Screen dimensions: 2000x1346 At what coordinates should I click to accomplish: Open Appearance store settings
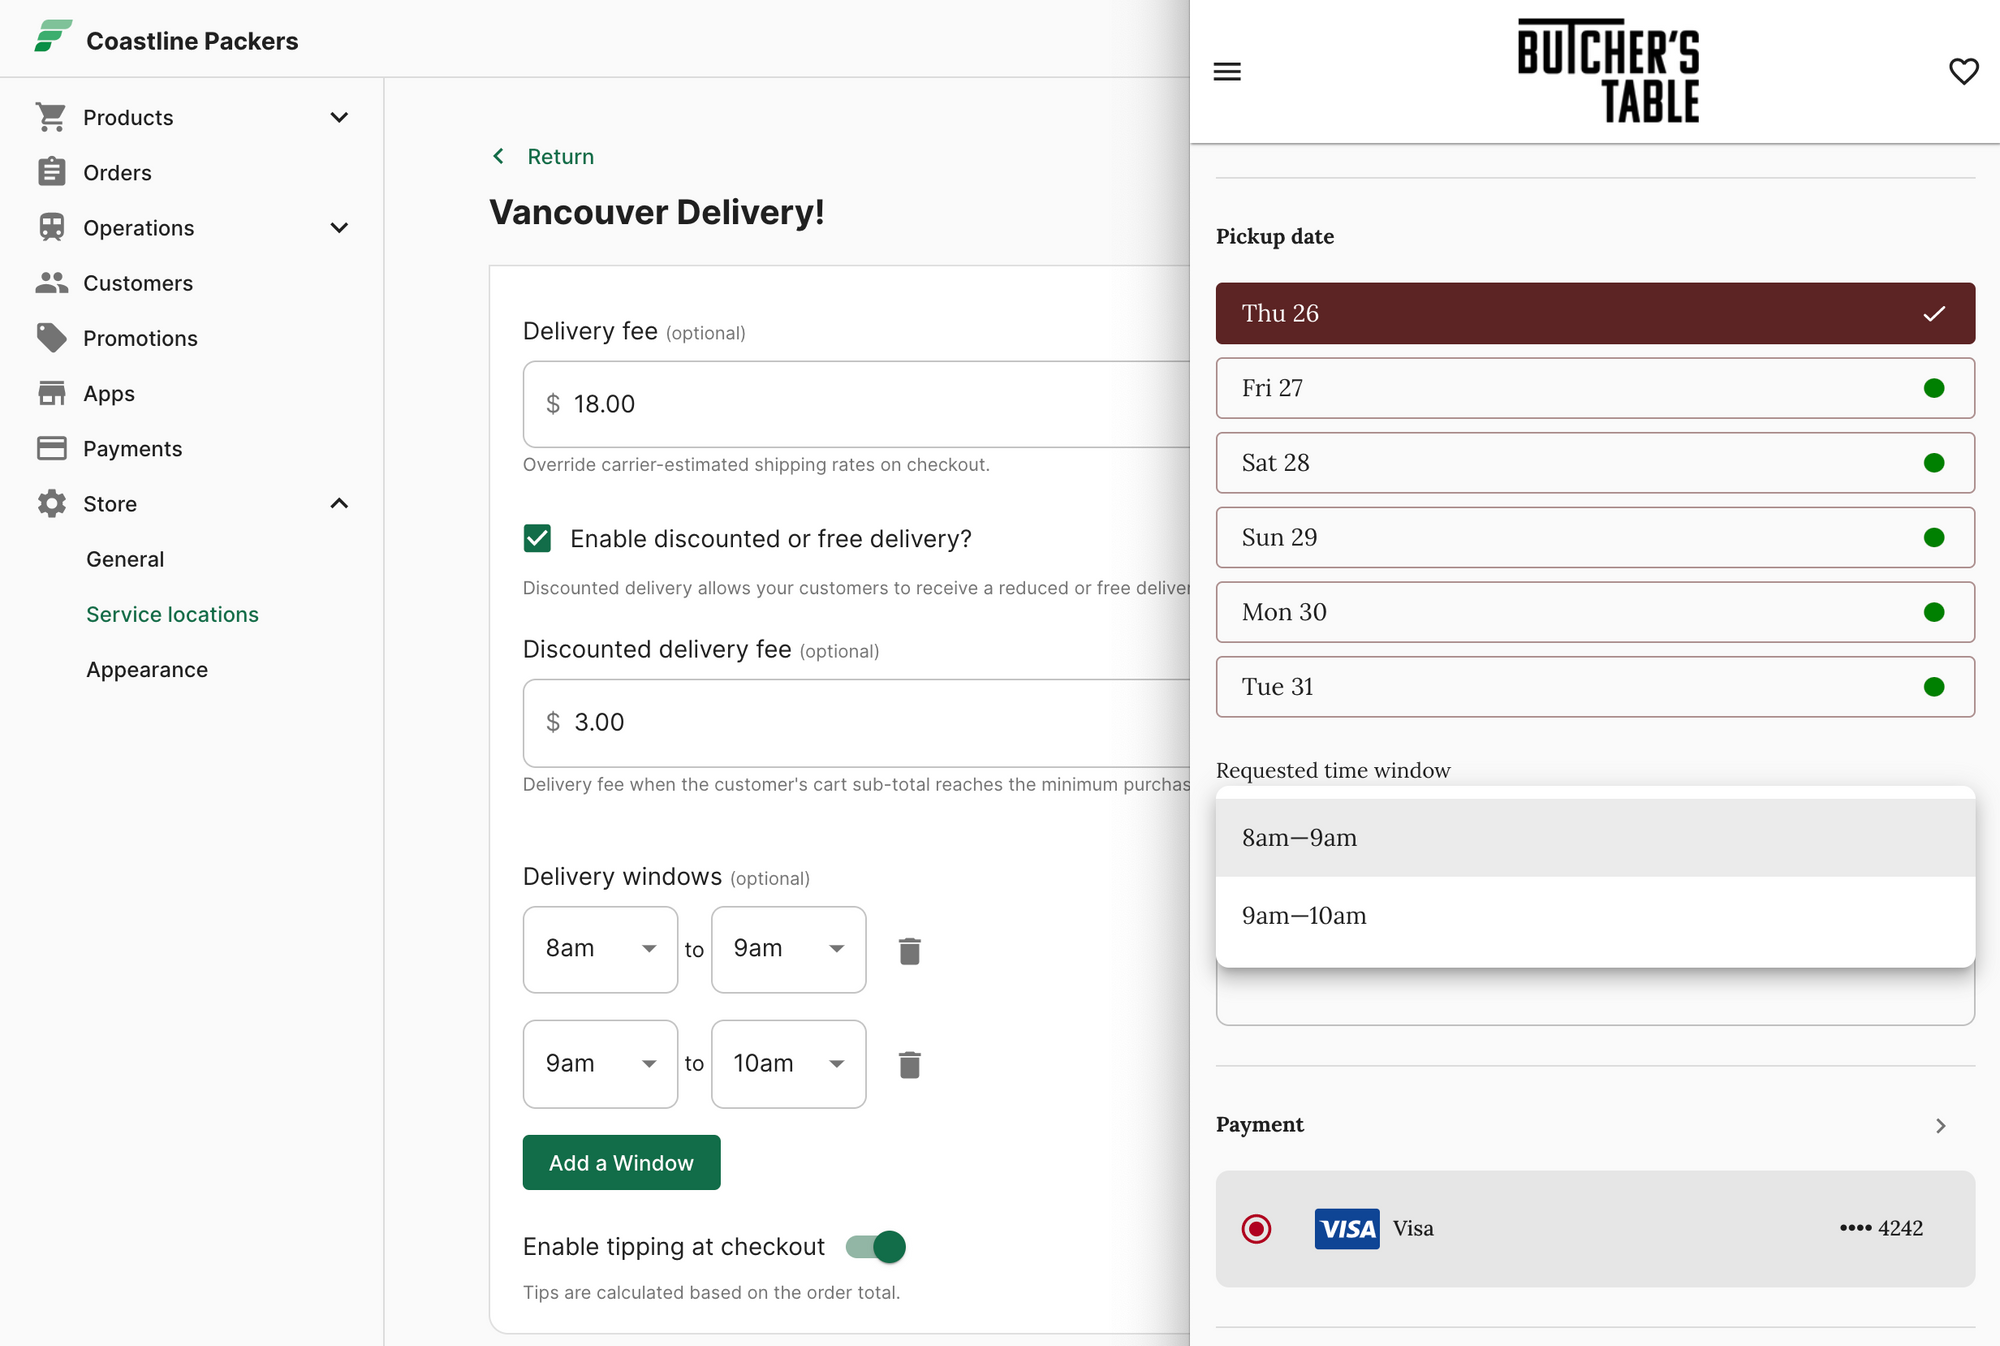point(147,669)
